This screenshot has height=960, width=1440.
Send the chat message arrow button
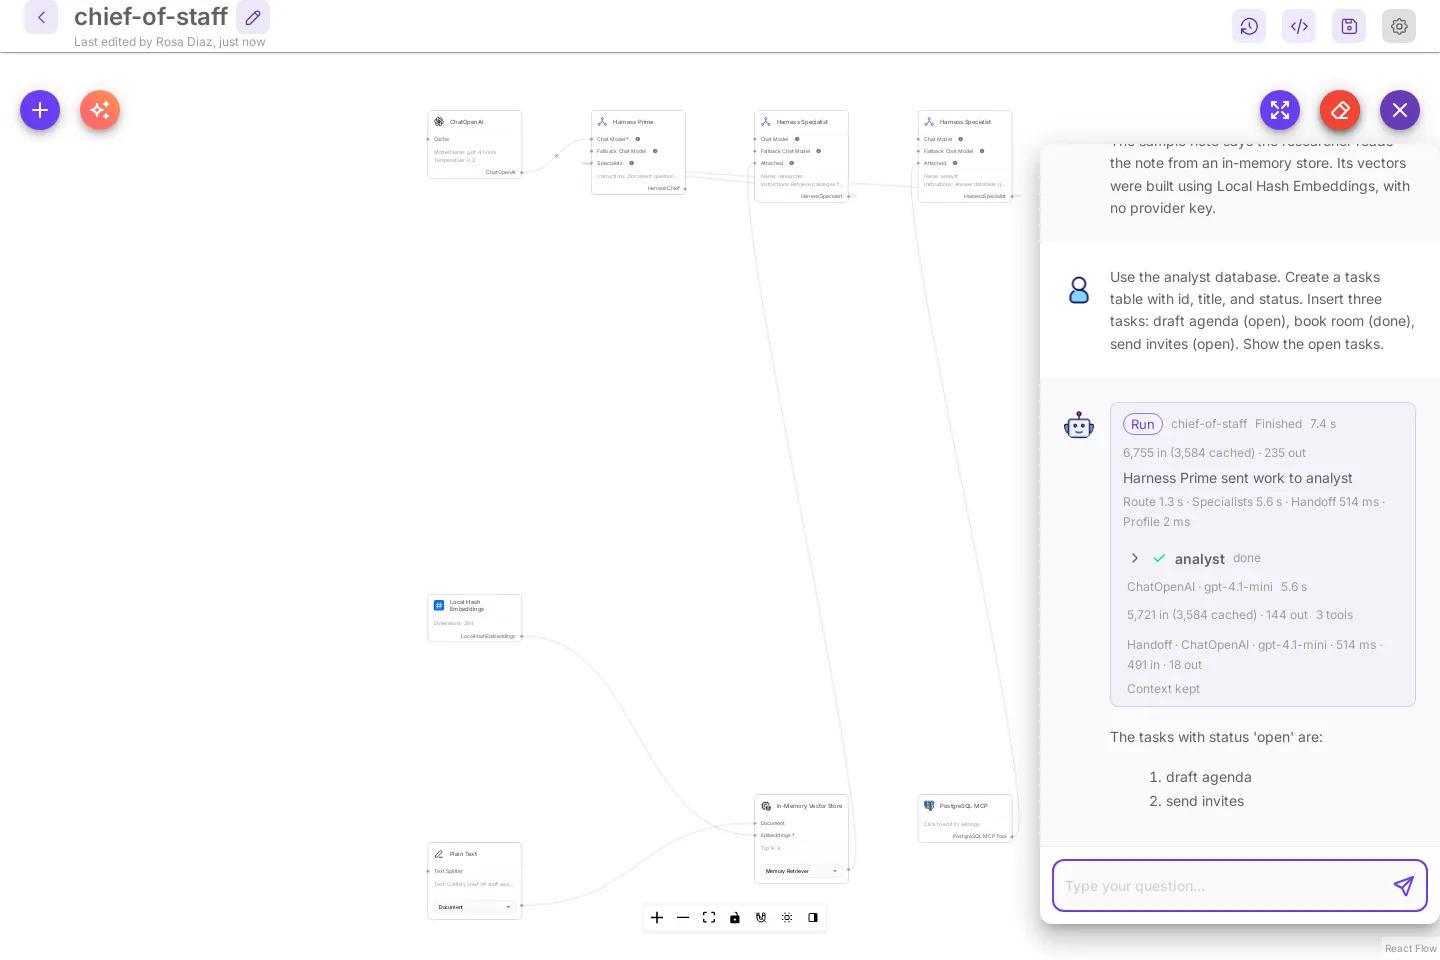click(x=1404, y=886)
